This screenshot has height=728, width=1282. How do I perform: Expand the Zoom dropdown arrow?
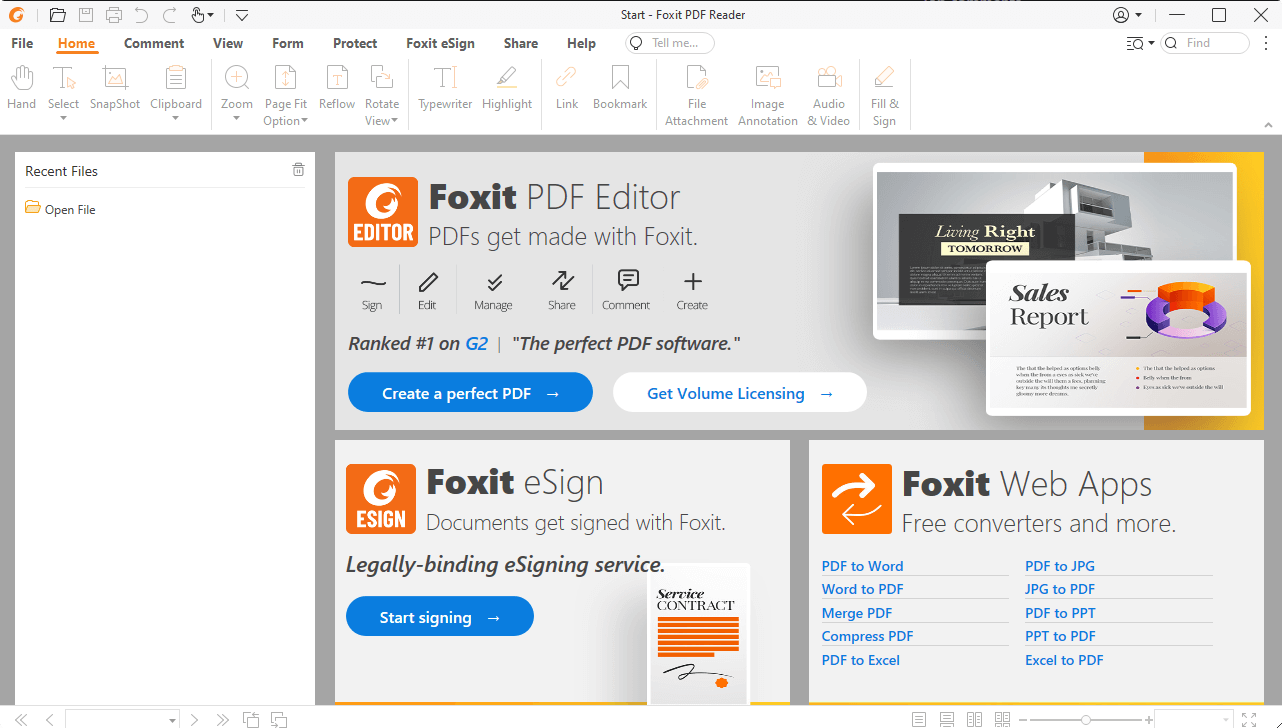coord(237,119)
